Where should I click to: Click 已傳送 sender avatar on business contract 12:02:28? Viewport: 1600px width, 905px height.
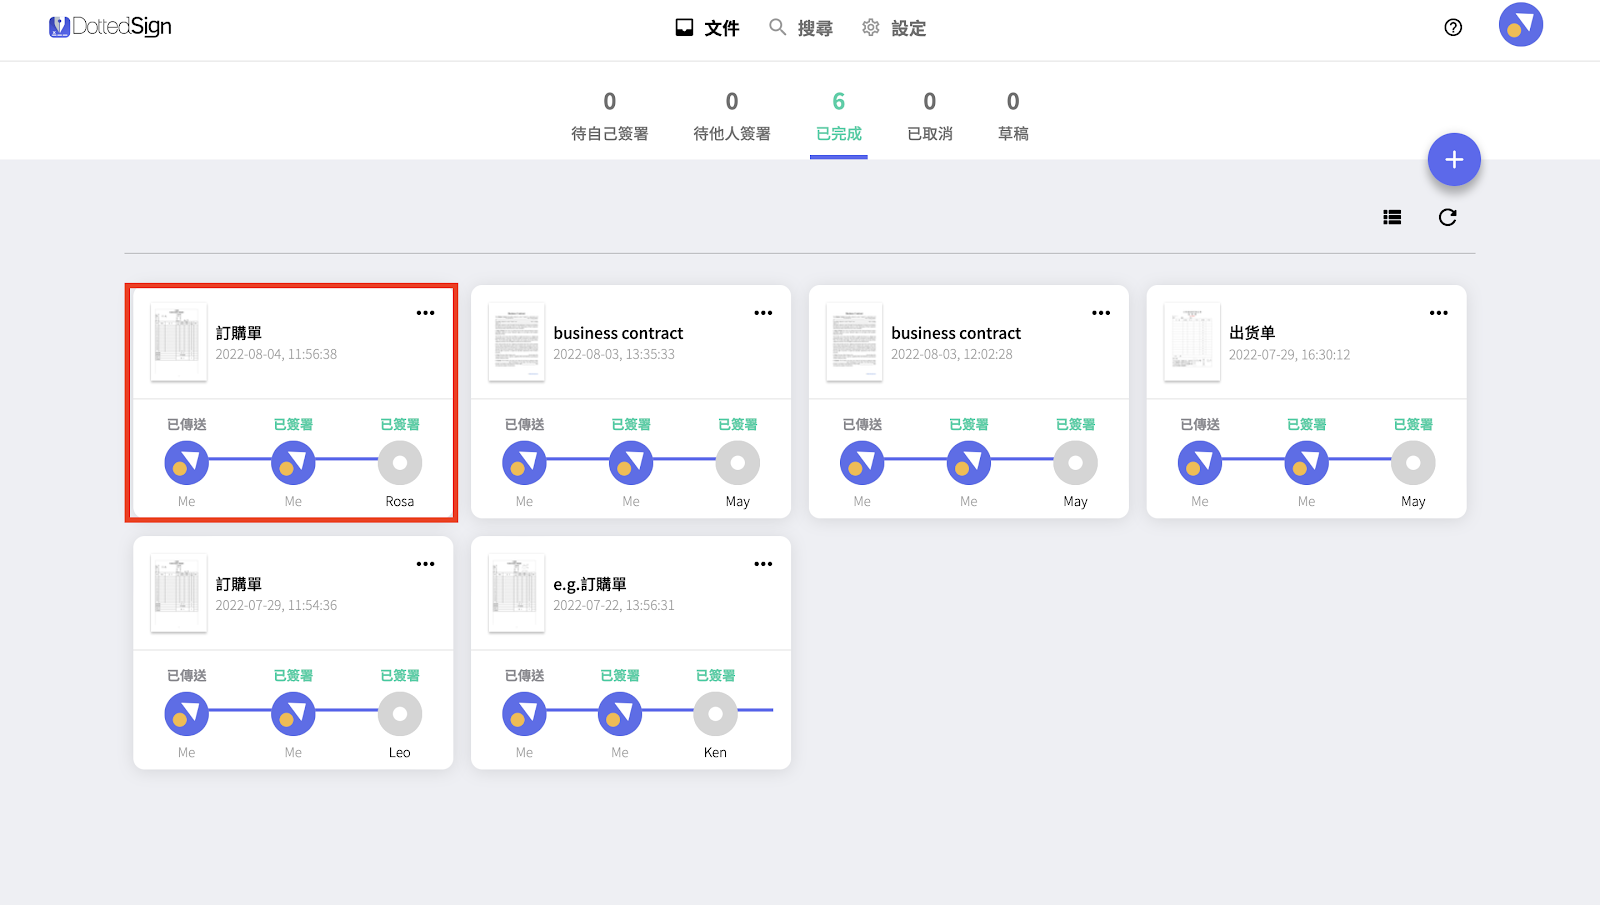pyautogui.click(x=862, y=463)
